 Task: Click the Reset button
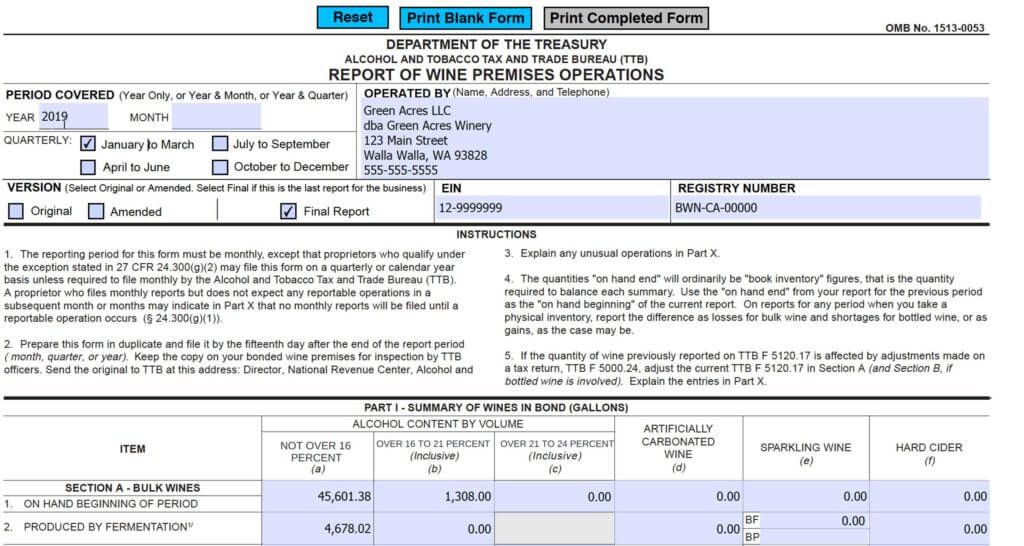353,18
